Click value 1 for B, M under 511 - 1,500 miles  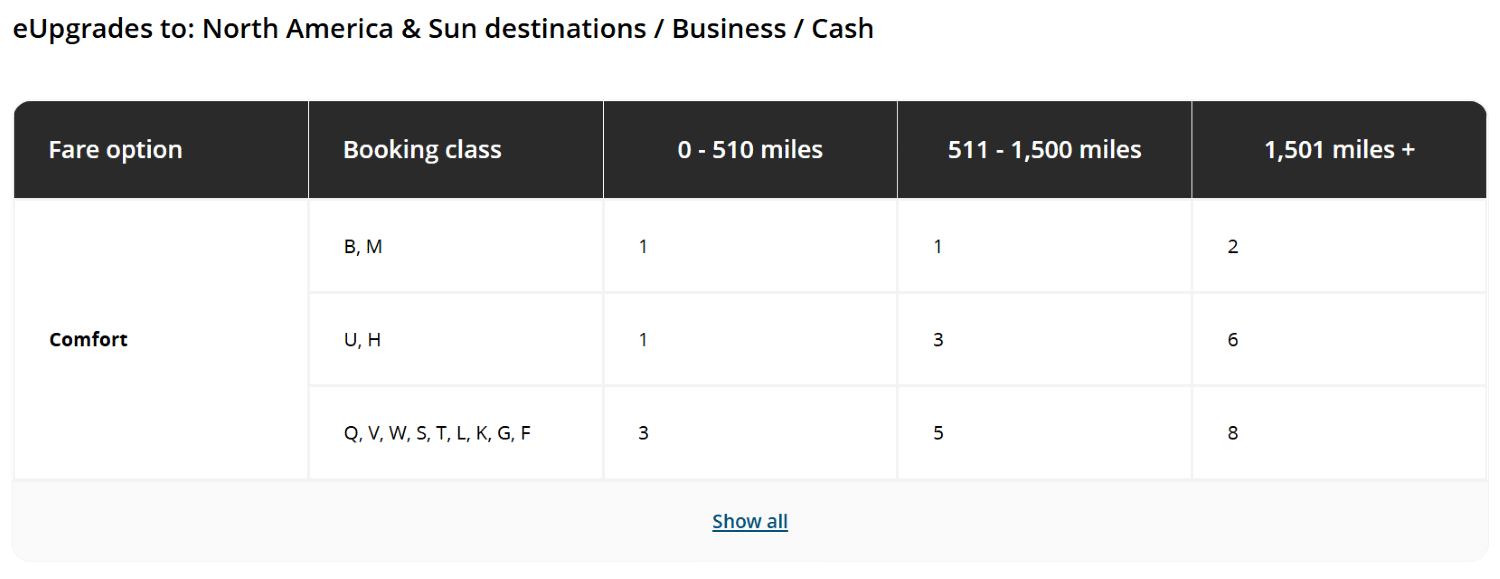937,245
